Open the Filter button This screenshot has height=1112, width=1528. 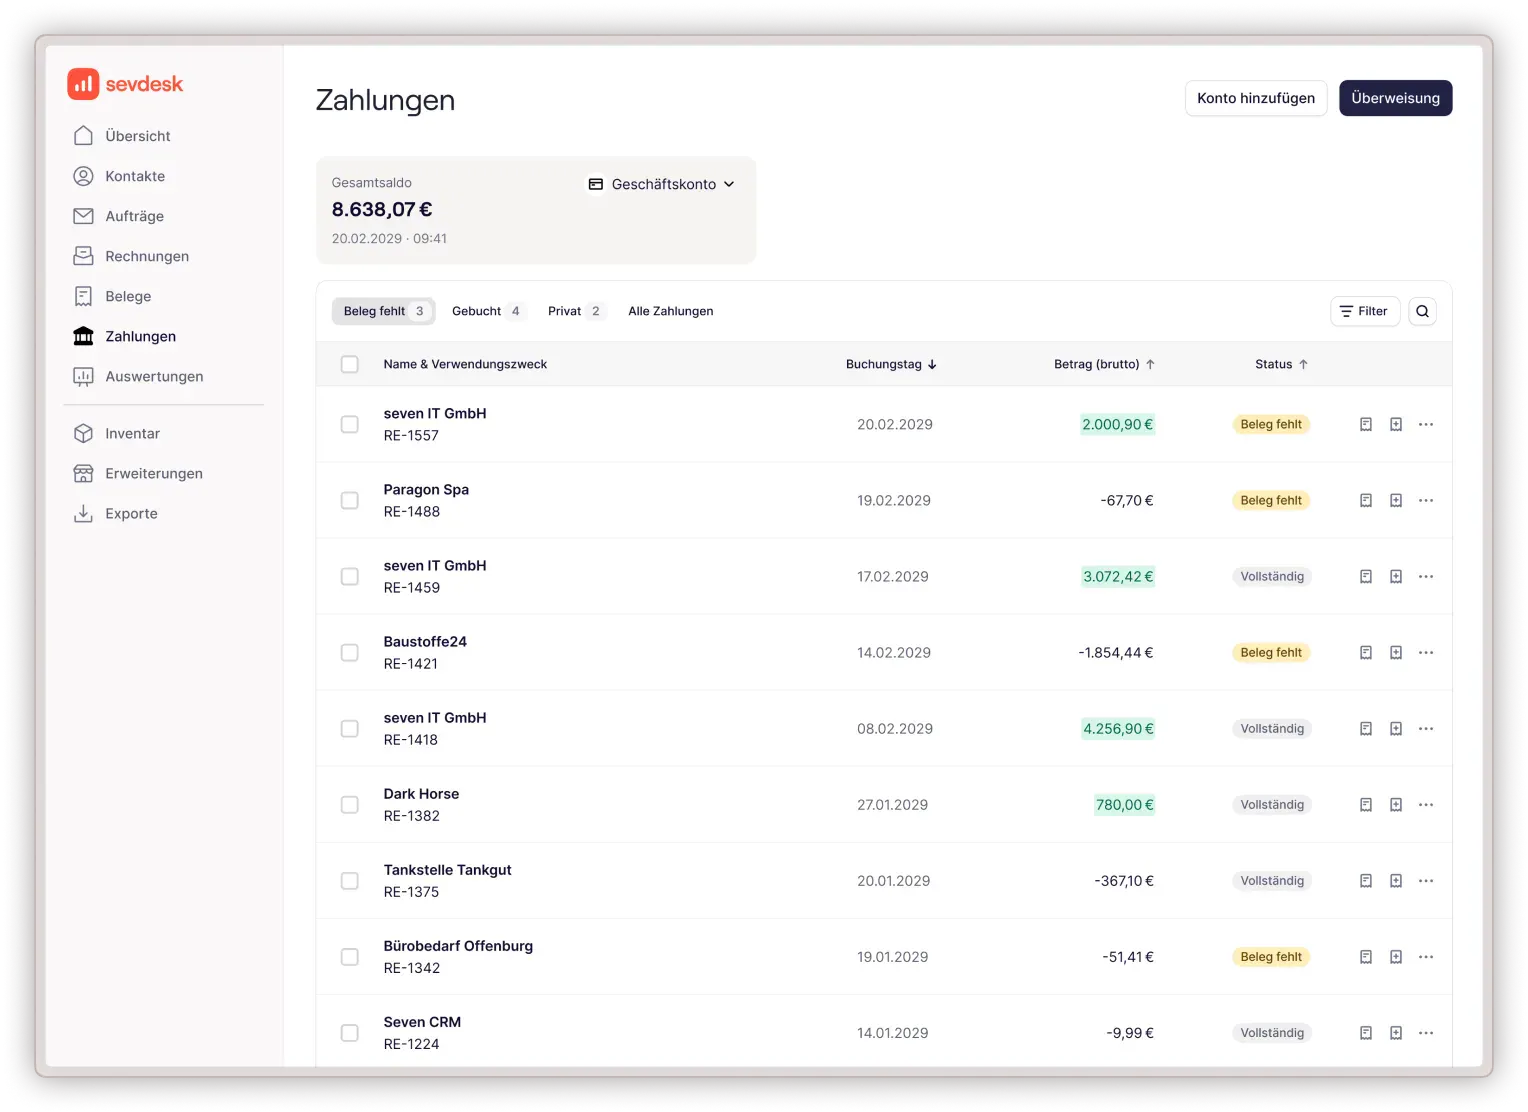coord(1365,311)
